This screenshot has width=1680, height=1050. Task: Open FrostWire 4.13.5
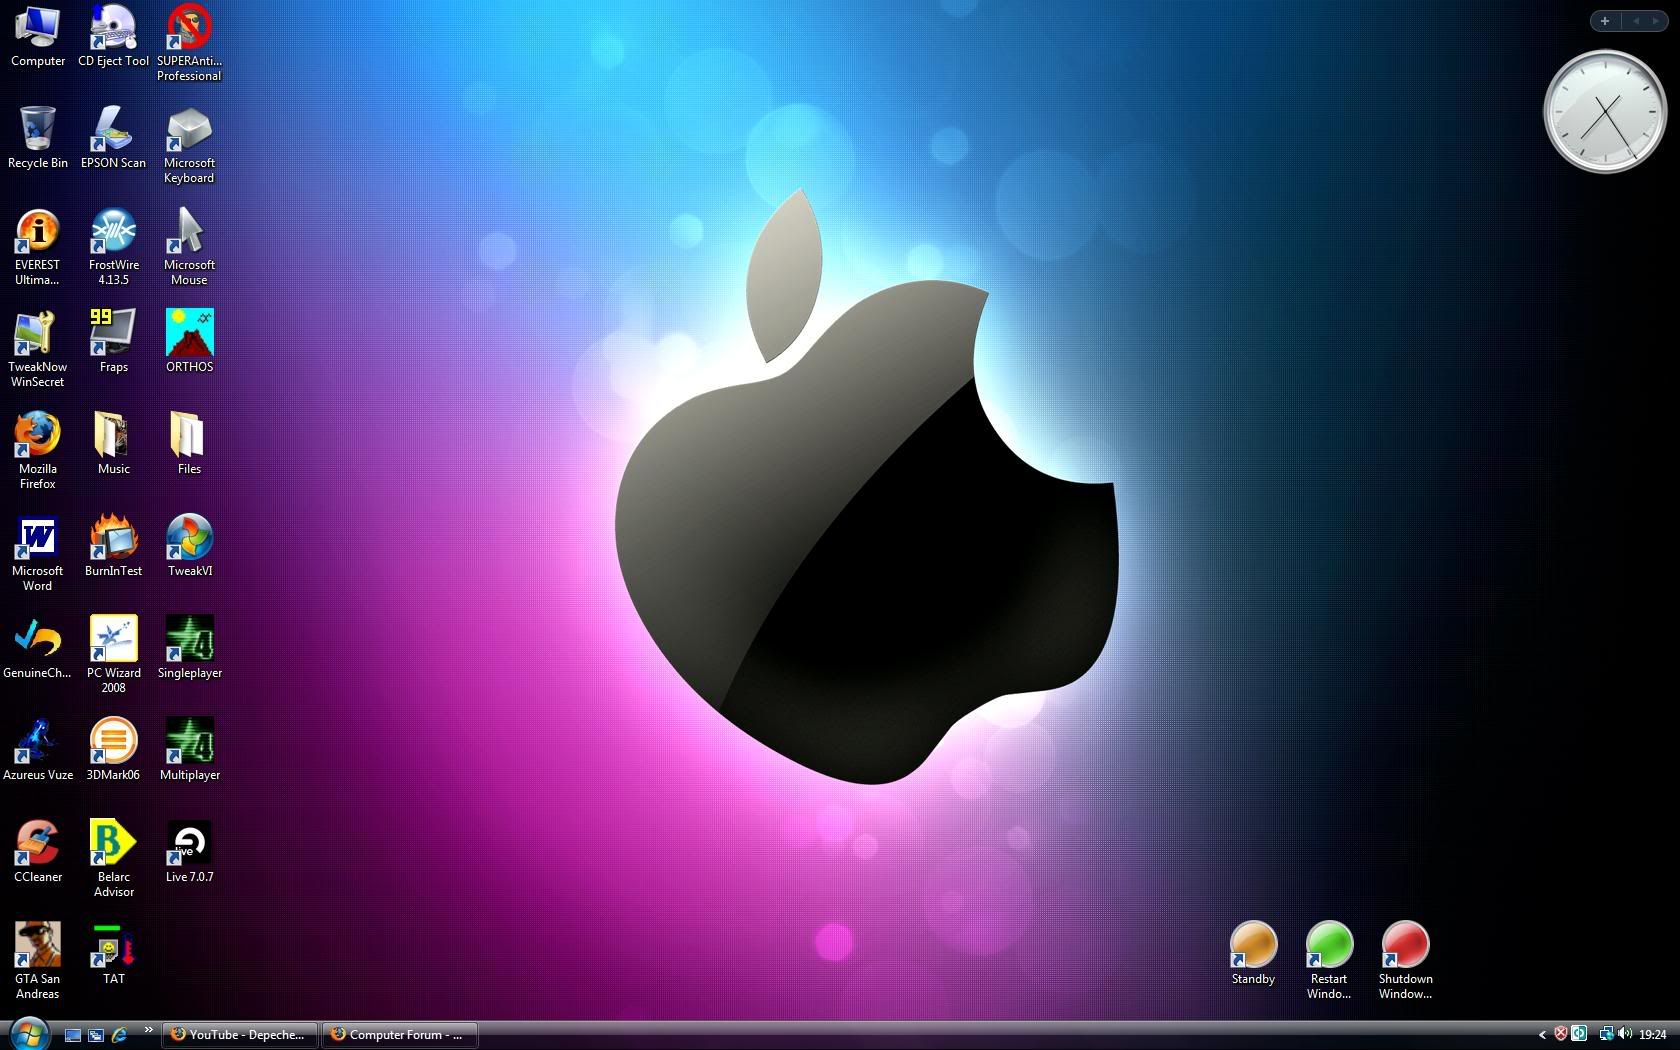[x=113, y=247]
